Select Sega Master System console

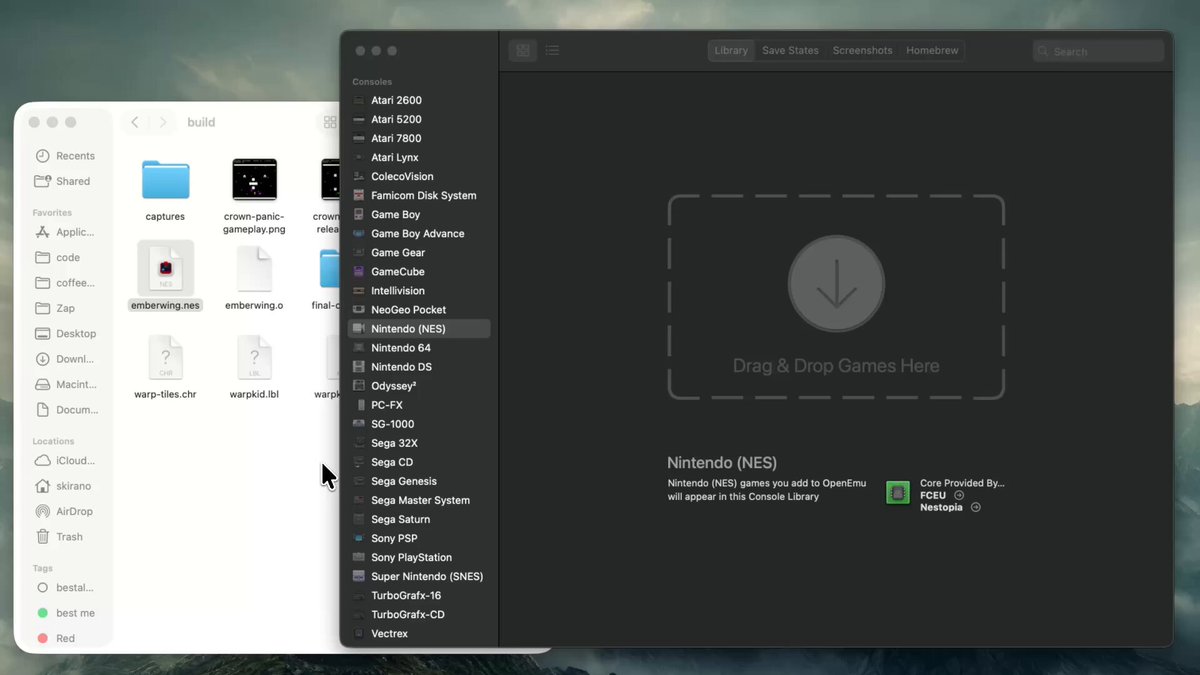click(x=418, y=500)
